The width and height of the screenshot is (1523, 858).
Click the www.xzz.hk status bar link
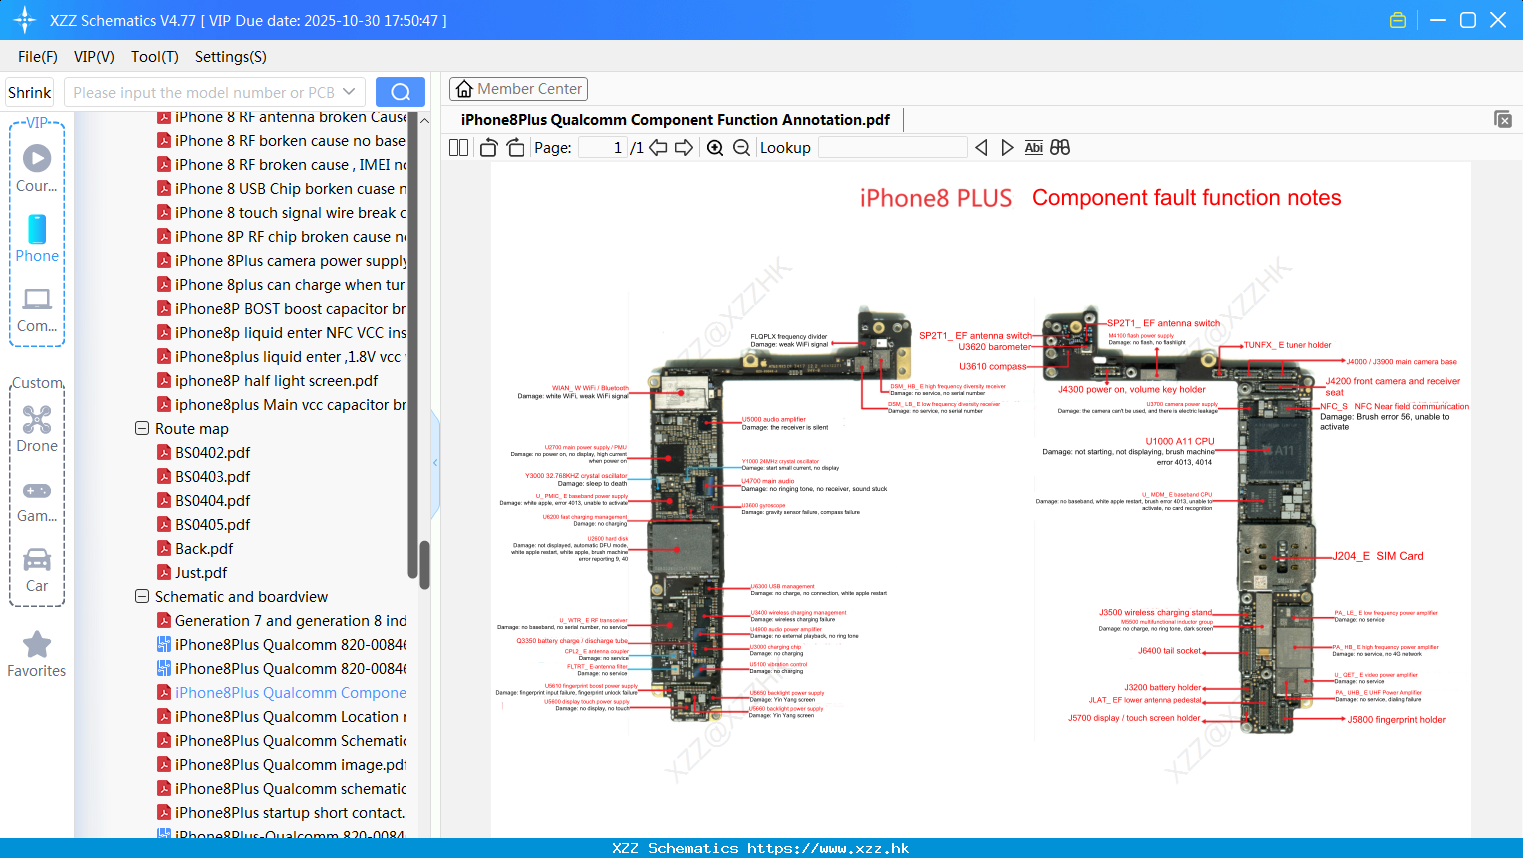[828, 848]
